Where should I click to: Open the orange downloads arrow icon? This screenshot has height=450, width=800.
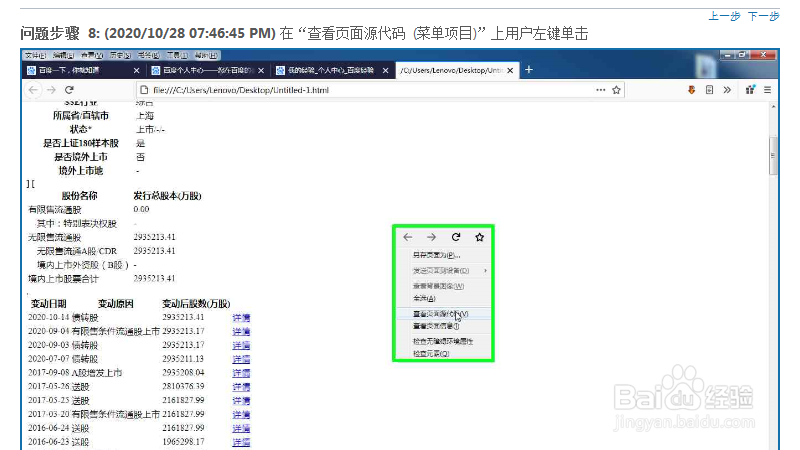pyautogui.click(x=691, y=90)
